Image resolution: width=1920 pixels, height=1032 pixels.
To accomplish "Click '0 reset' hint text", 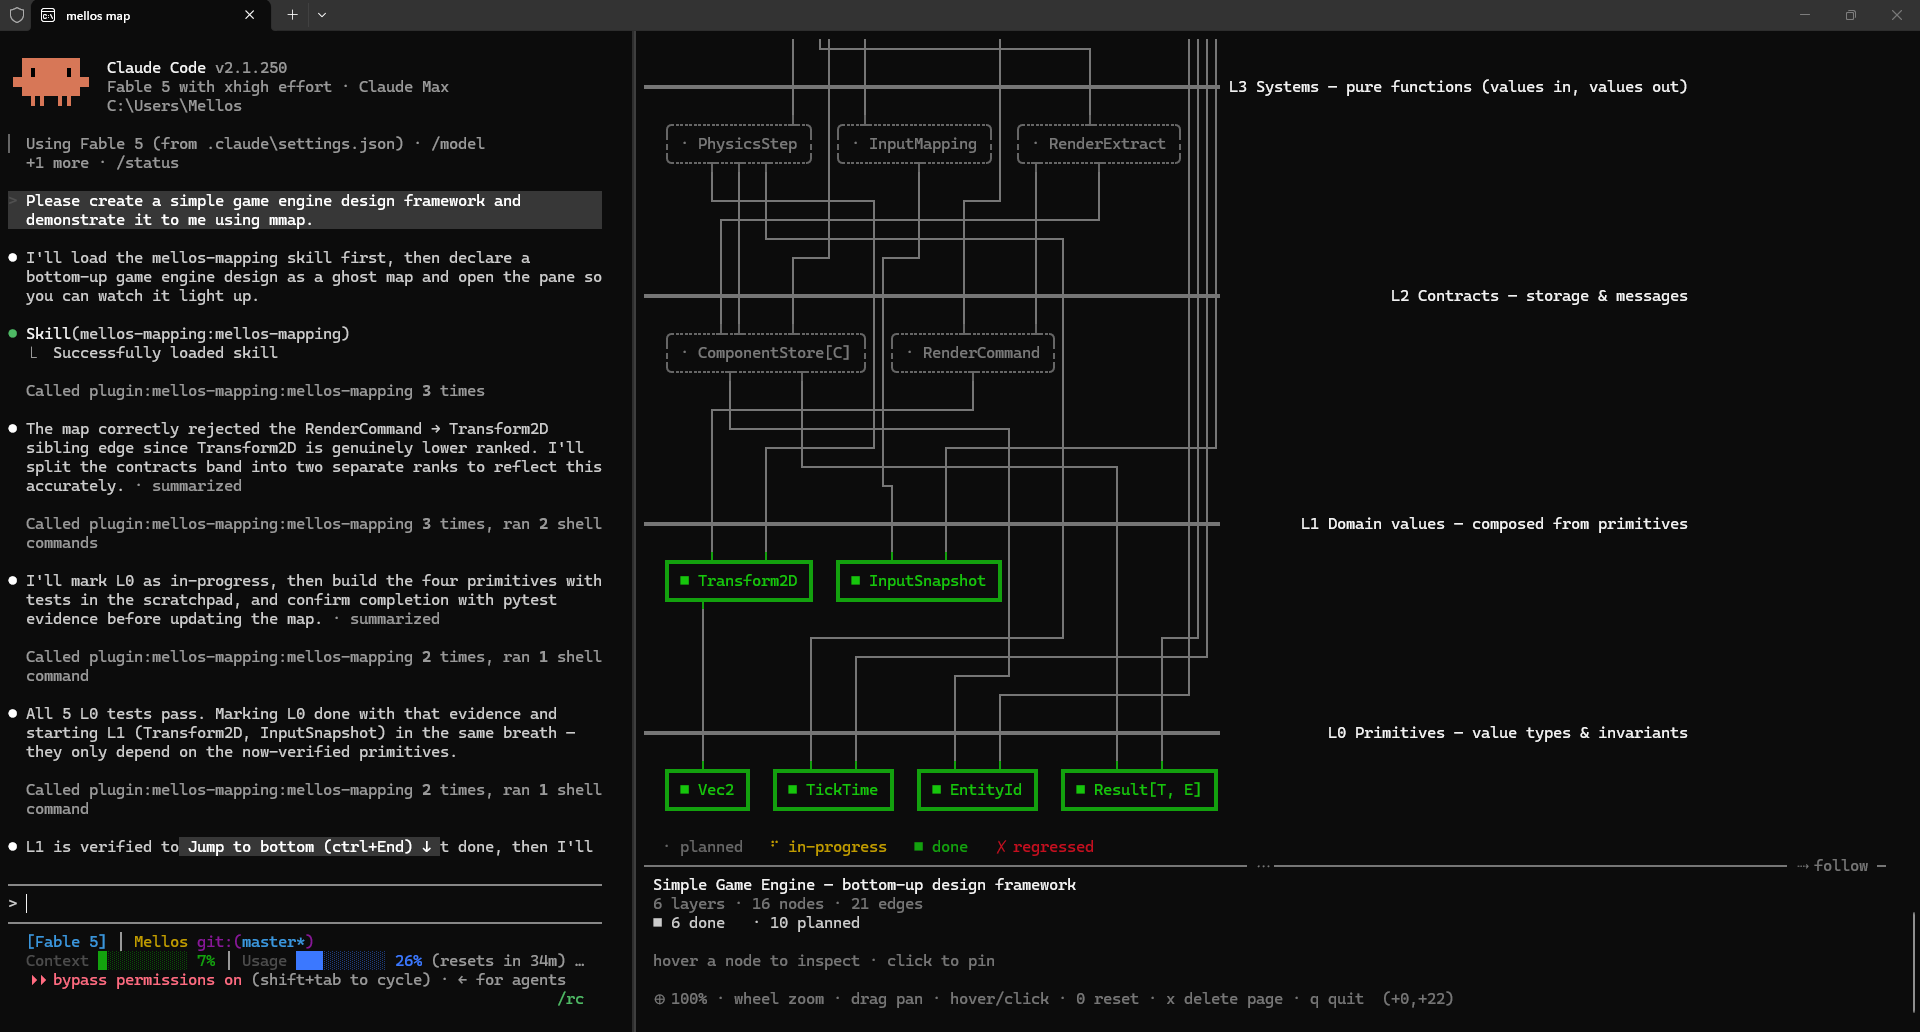I will tap(1107, 999).
